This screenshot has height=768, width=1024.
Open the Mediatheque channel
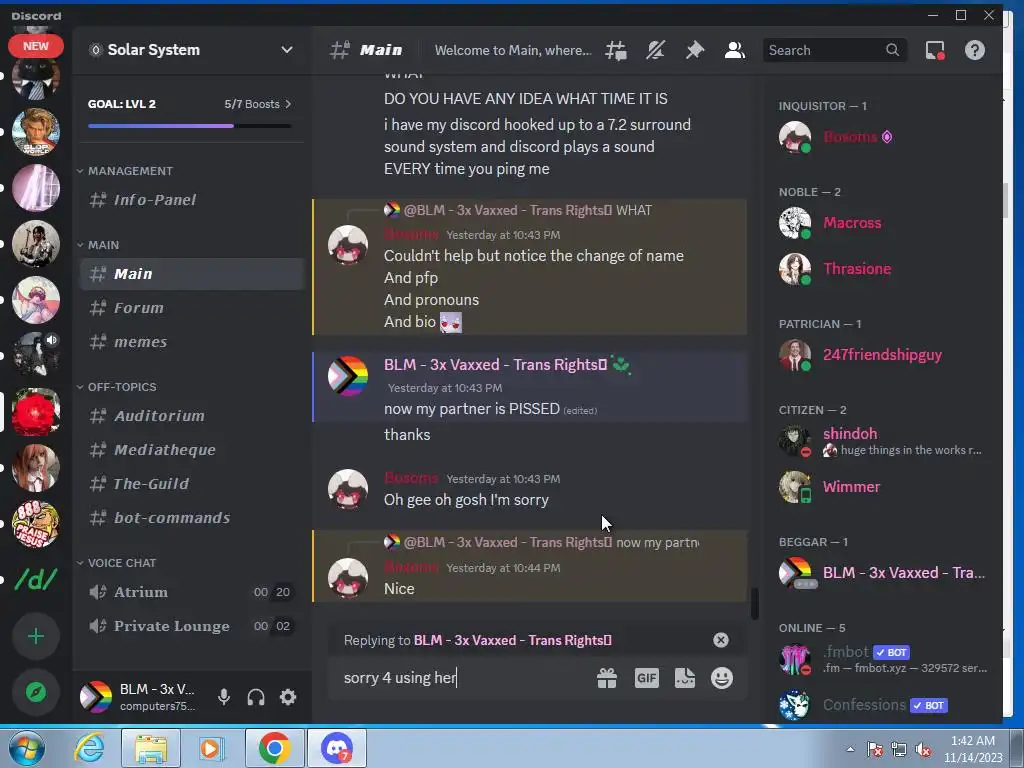[x=191, y=449]
